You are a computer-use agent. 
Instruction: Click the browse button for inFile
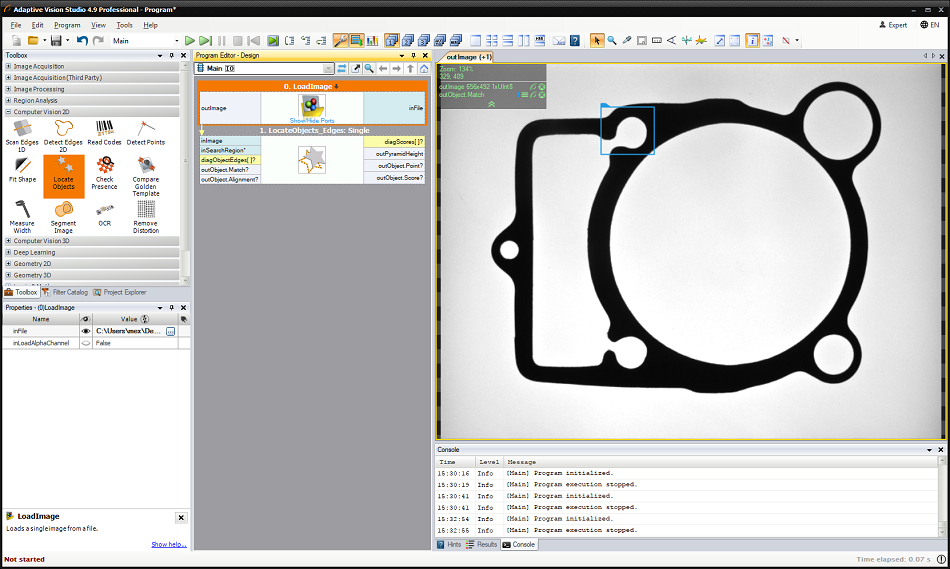[170, 330]
